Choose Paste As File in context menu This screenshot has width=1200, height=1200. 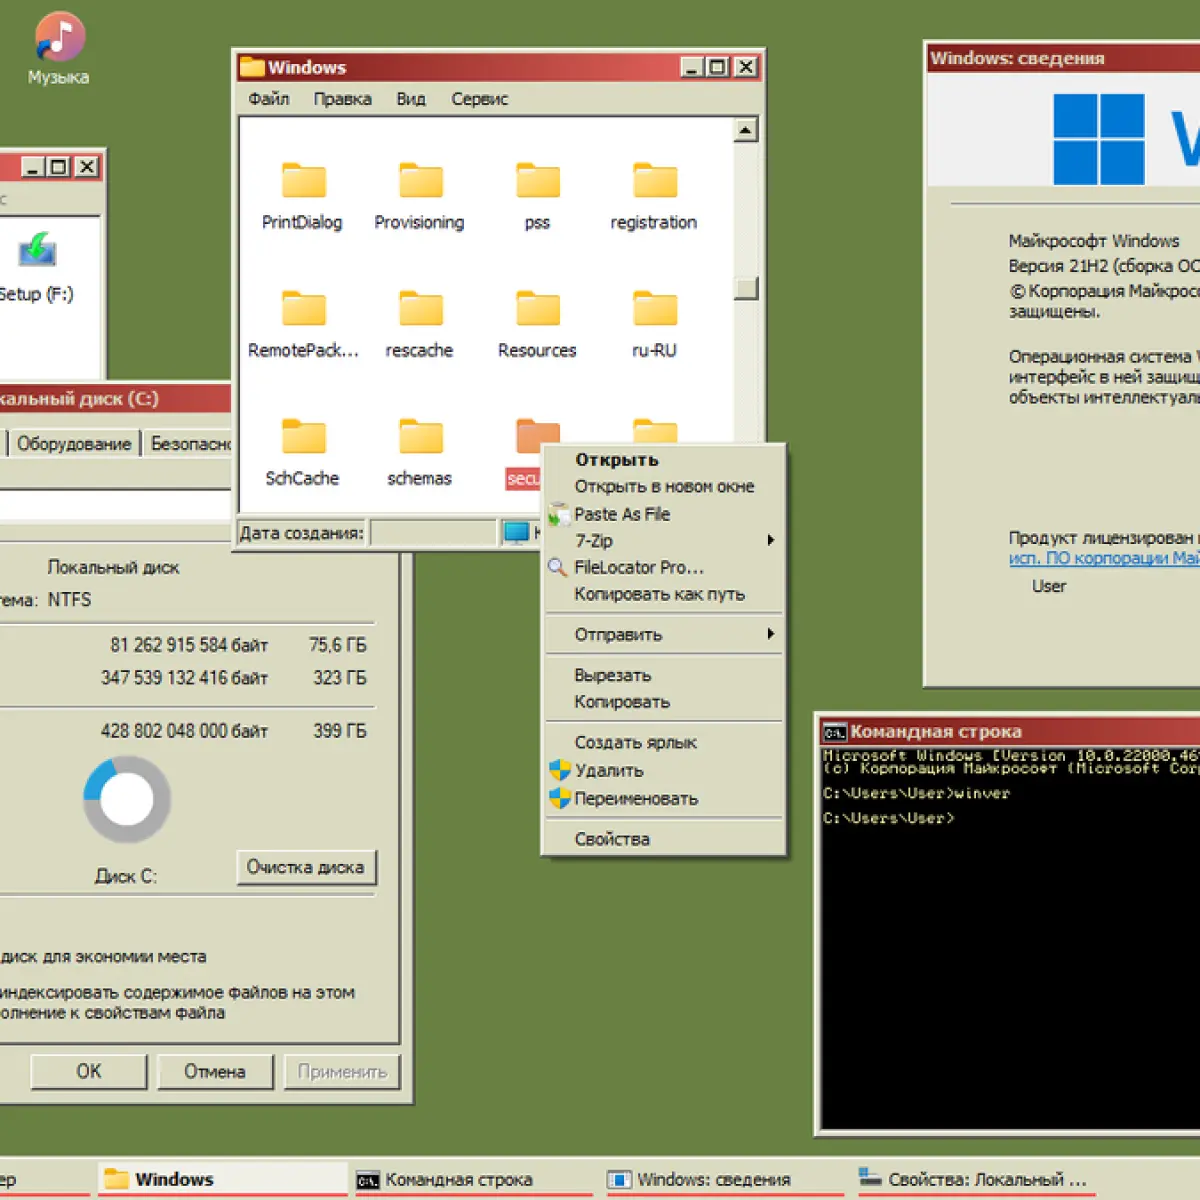(x=664, y=514)
